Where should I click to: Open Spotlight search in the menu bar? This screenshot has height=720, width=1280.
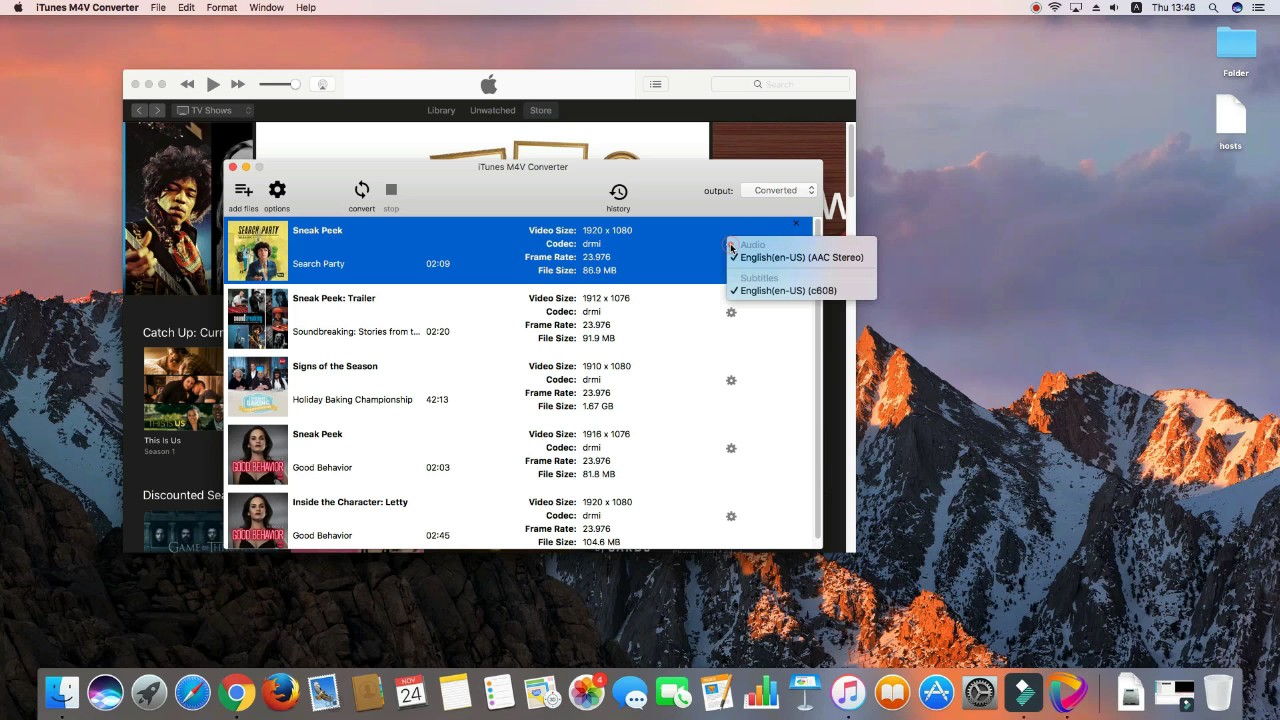(x=1213, y=7)
